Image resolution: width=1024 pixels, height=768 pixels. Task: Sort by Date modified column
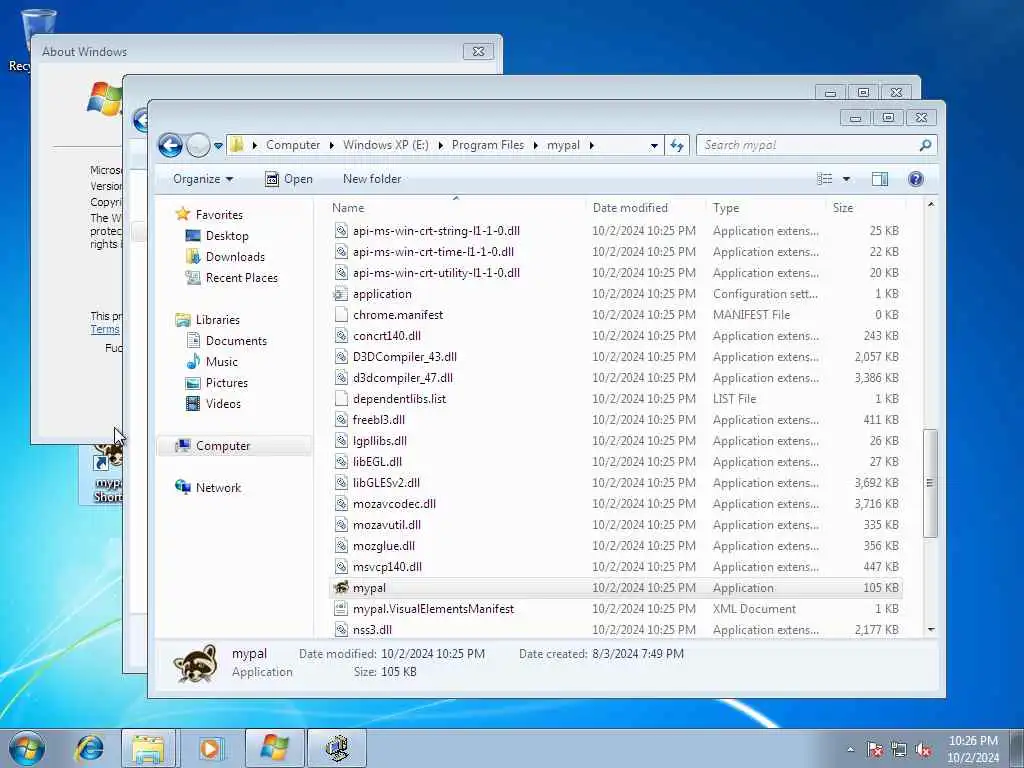click(630, 208)
